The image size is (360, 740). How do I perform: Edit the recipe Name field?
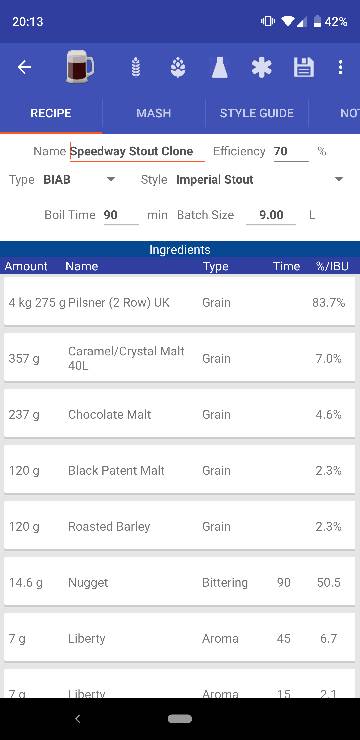pyautogui.click(x=137, y=151)
